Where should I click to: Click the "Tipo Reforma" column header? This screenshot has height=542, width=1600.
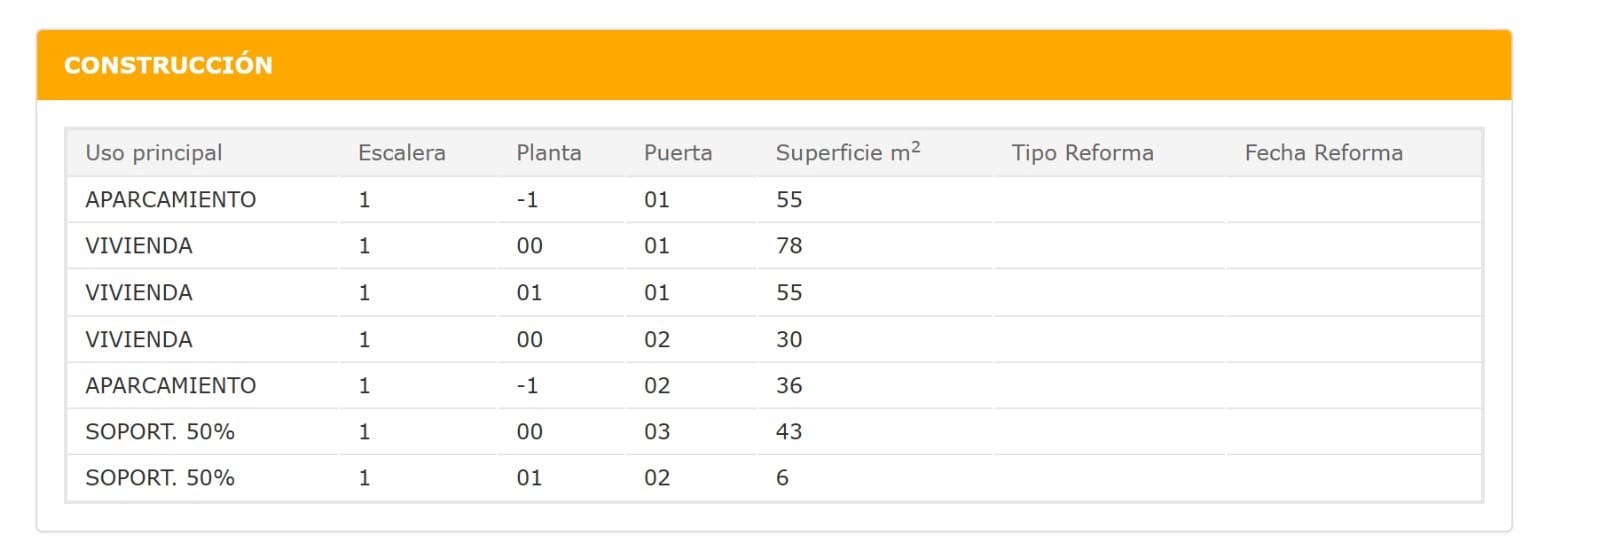point(1082,153)
